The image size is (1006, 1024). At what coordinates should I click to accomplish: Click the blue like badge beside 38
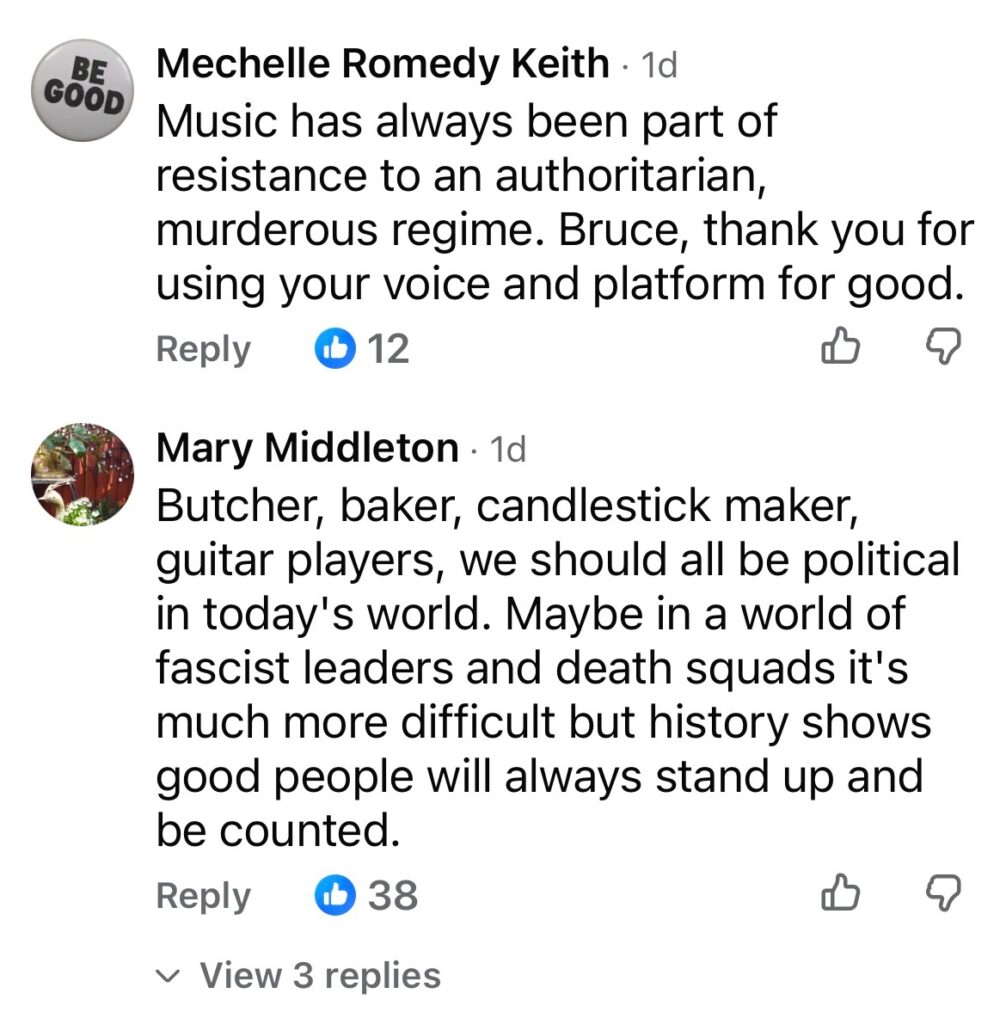[x=335, y=895]
